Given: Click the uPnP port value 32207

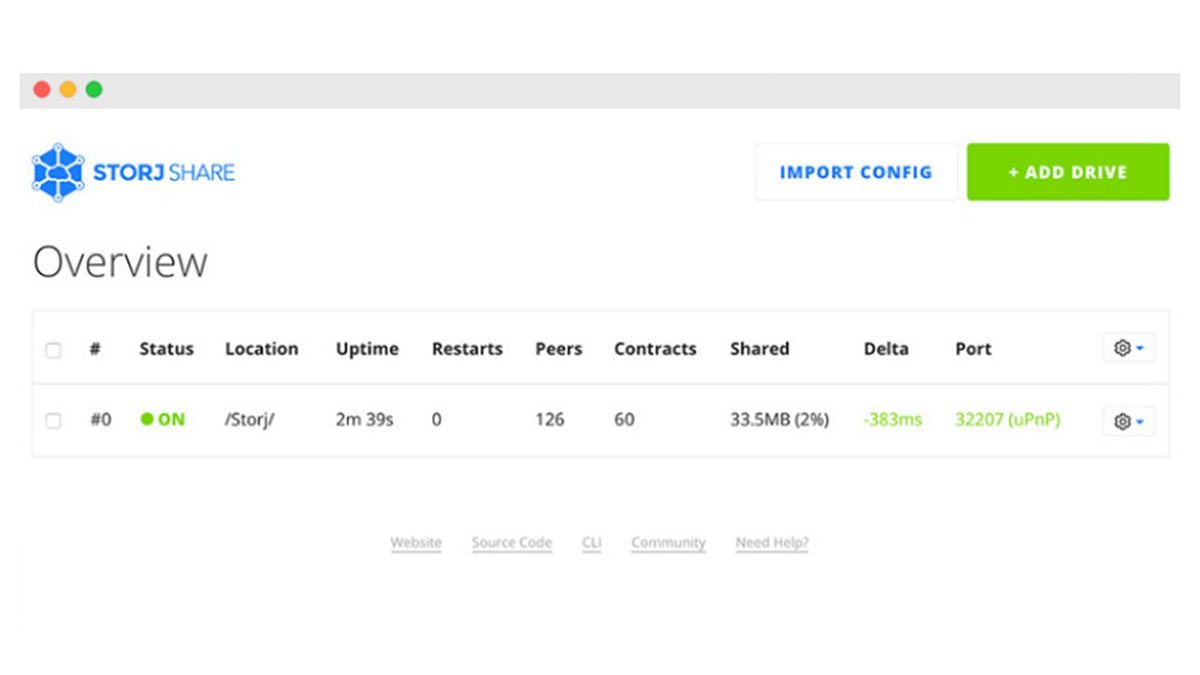Looking at the screenshot, I should click(x=1006, y=420).
